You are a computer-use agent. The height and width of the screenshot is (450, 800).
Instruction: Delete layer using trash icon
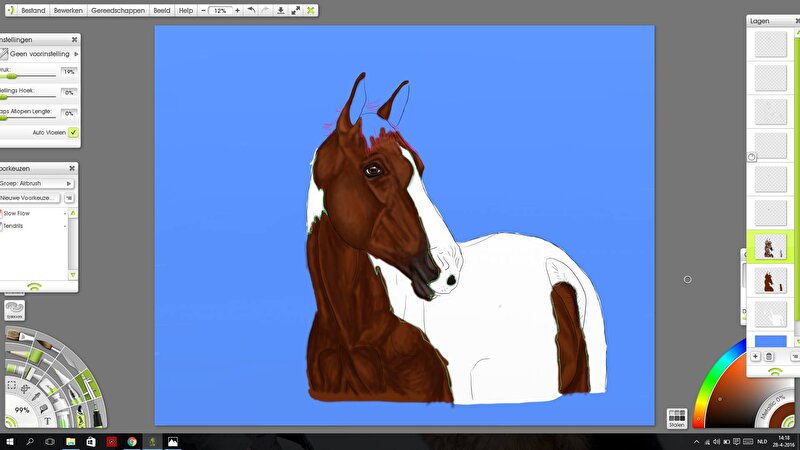tap(769, 357)
